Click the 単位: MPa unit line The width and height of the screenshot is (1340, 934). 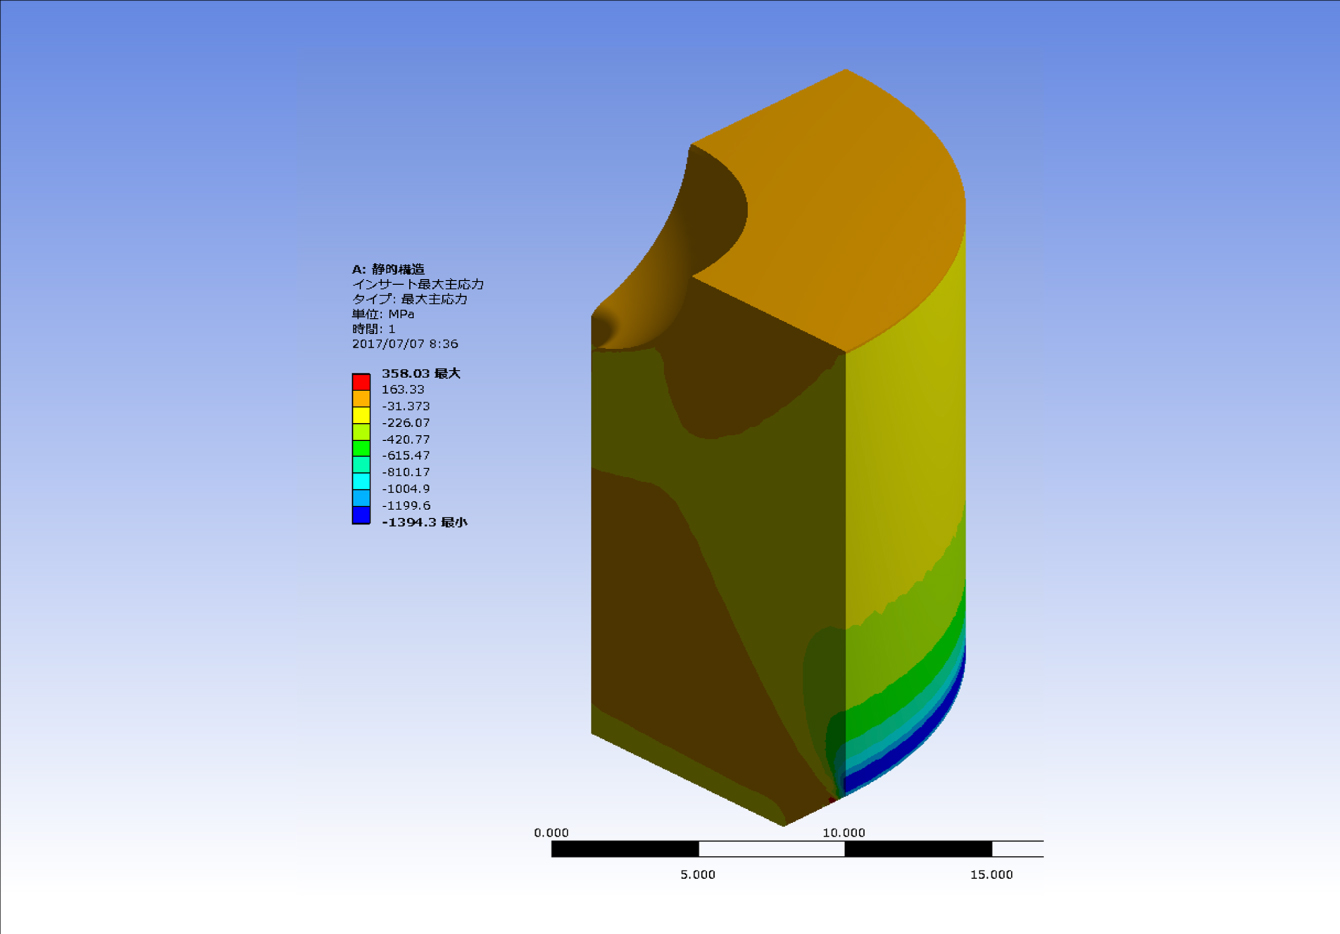tap(383, 314)
